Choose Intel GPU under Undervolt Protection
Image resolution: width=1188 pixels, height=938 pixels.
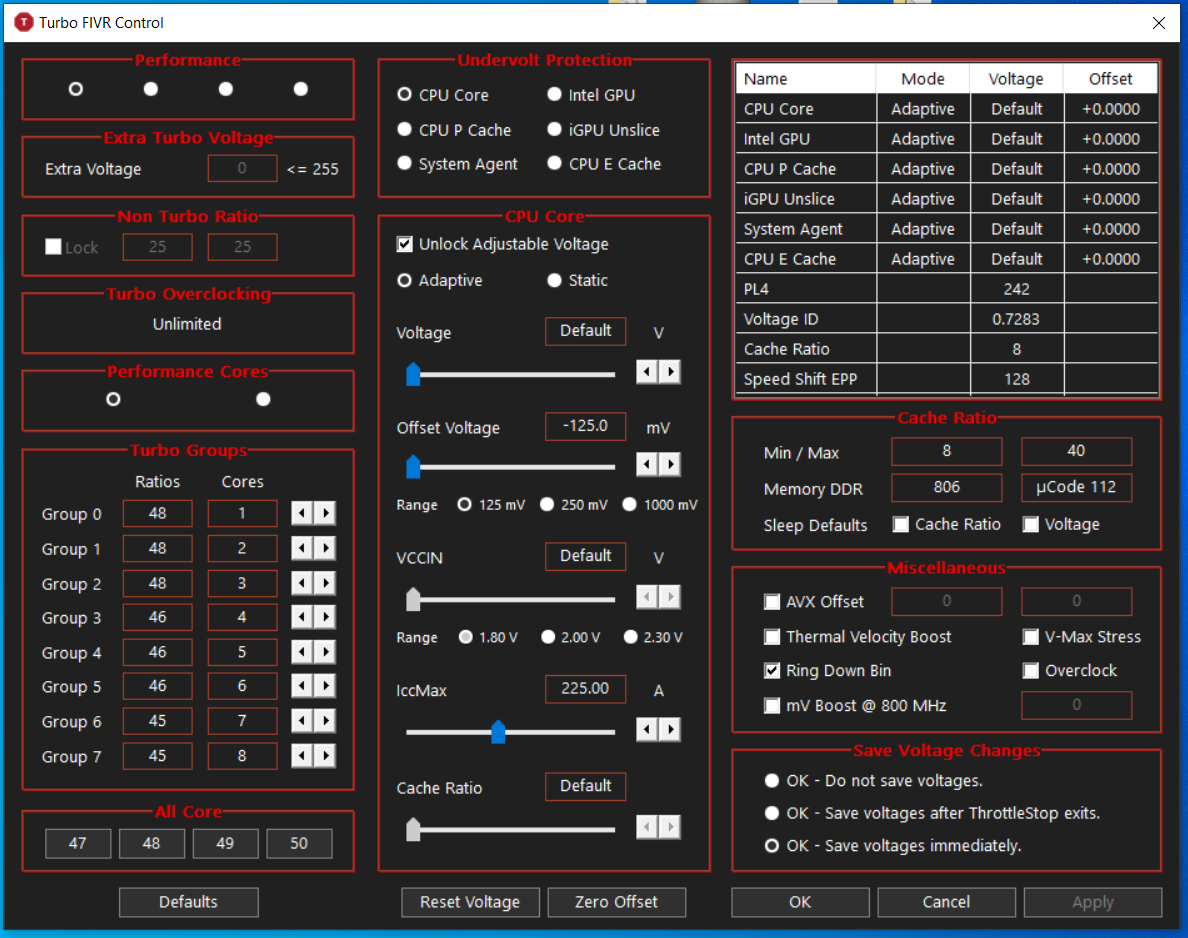pyautogui.click(x=555, y=95)
